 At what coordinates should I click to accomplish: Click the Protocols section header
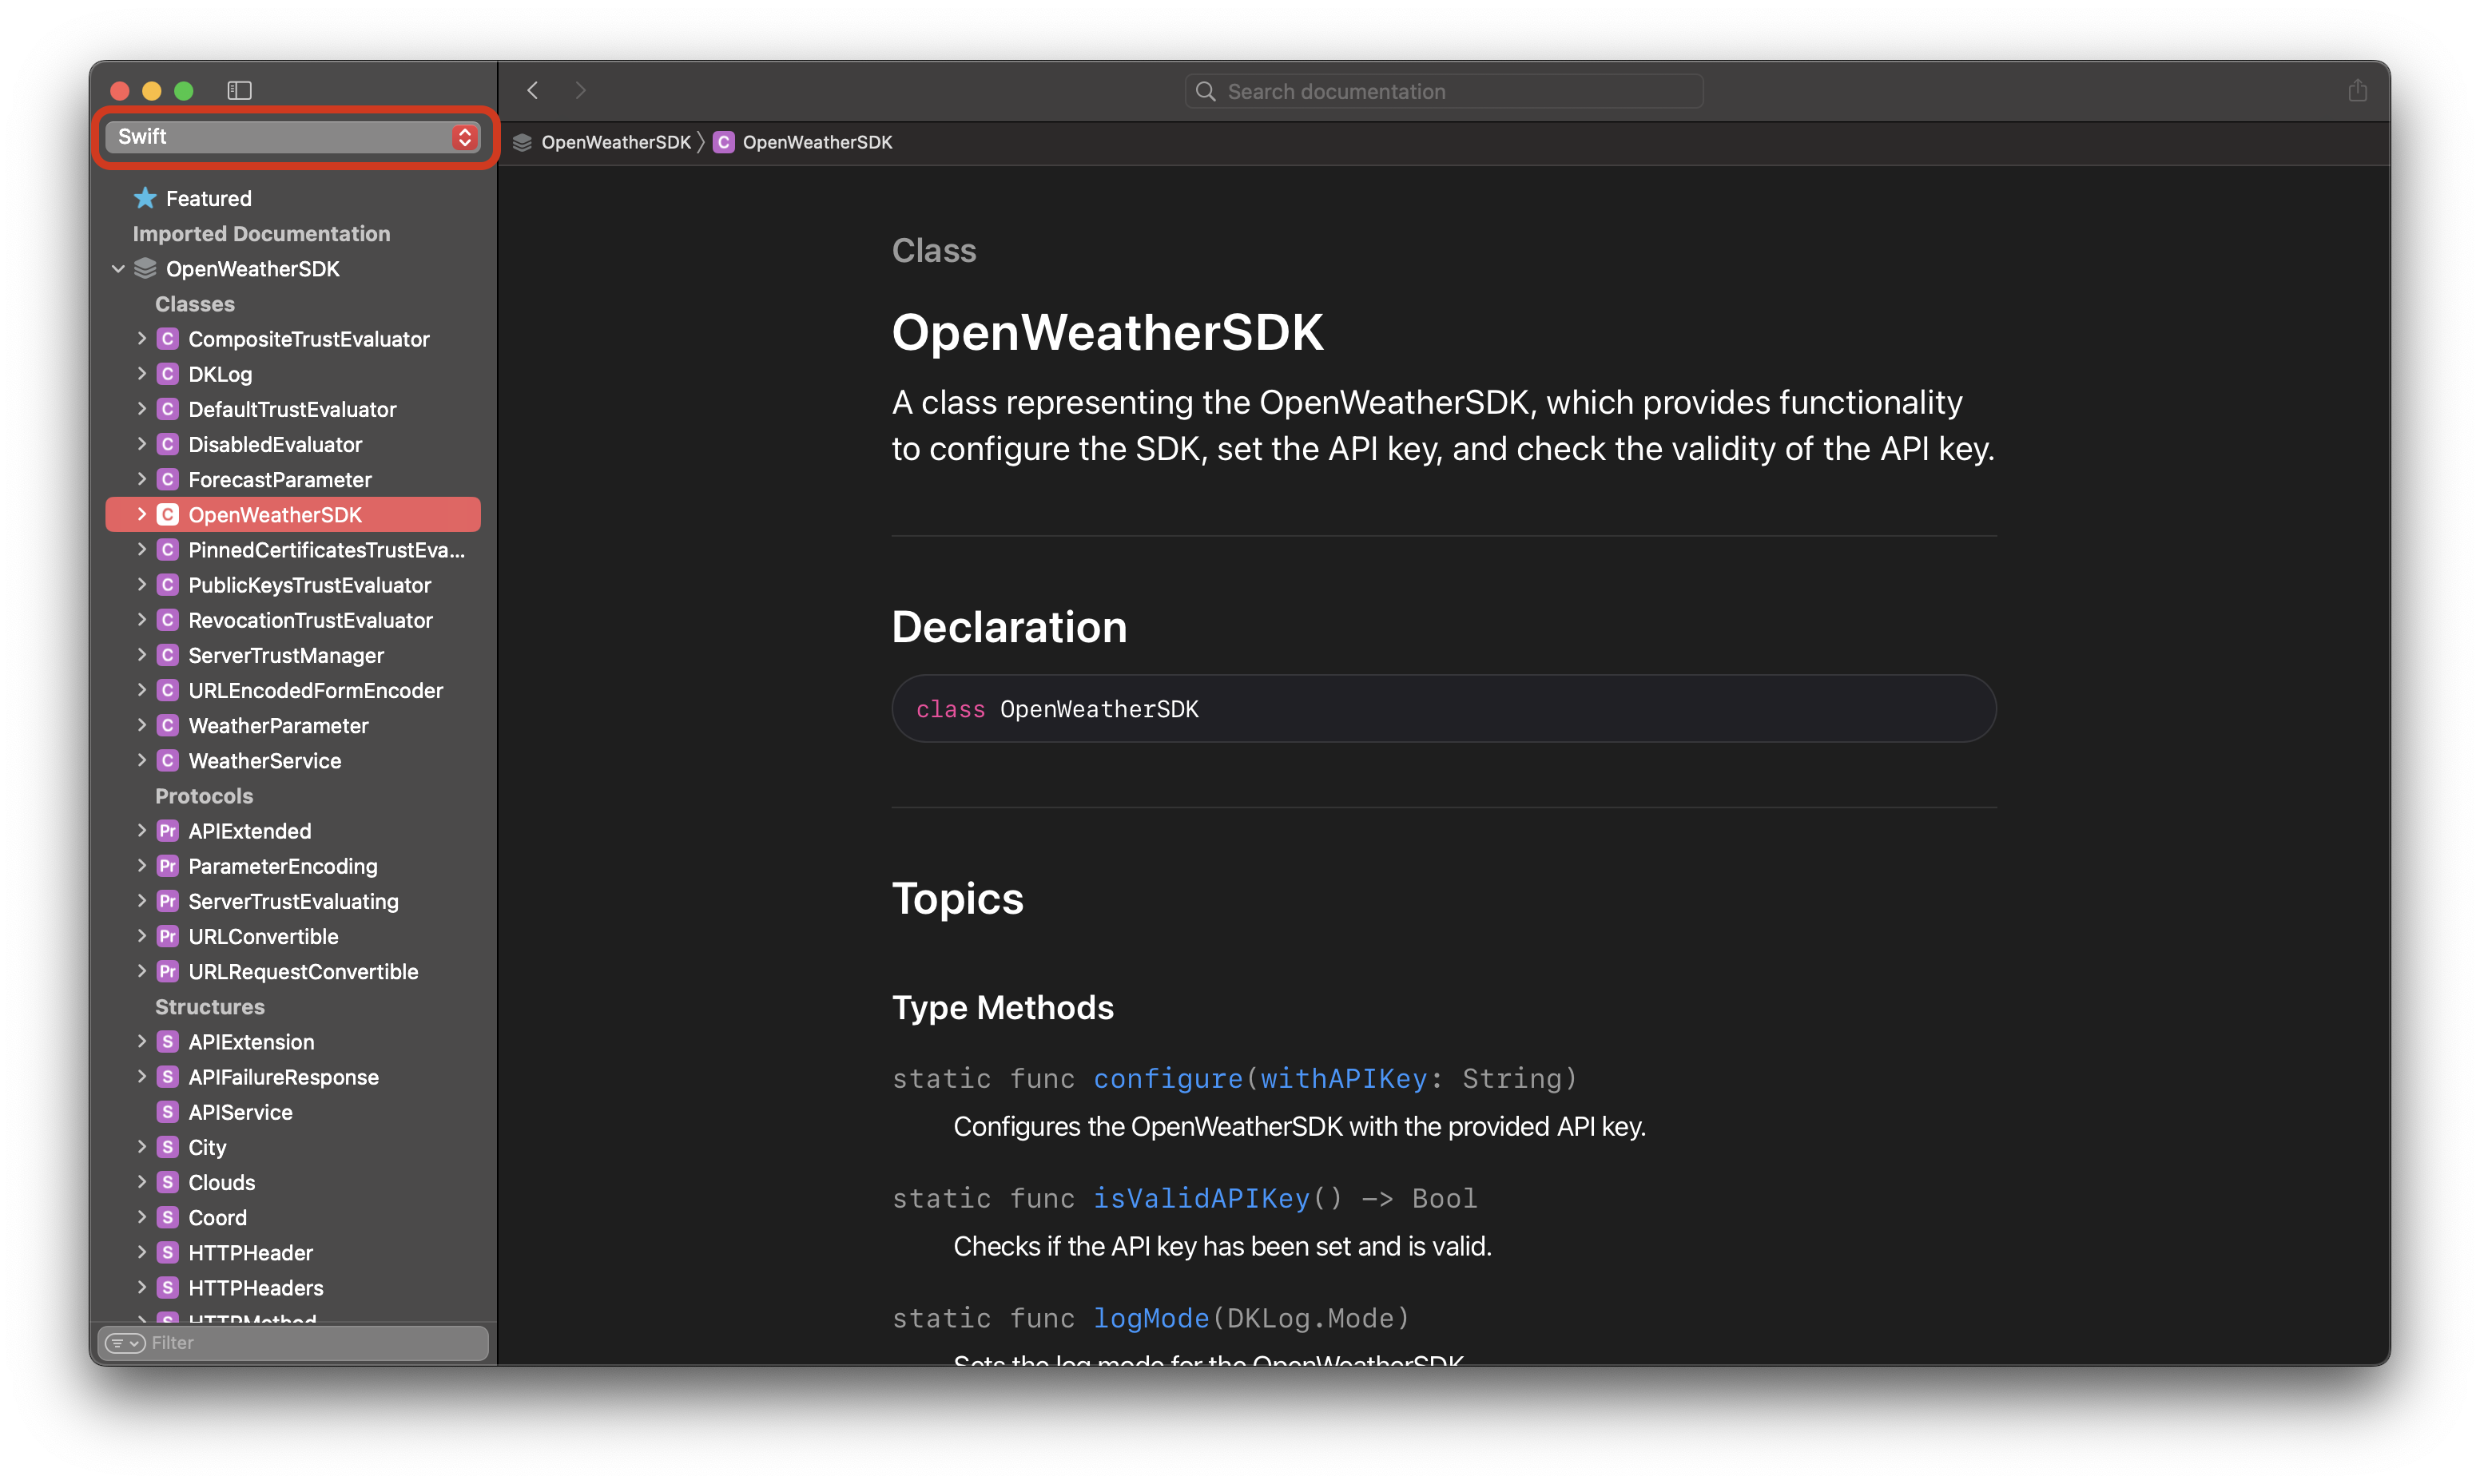click(x=204, y=796)
